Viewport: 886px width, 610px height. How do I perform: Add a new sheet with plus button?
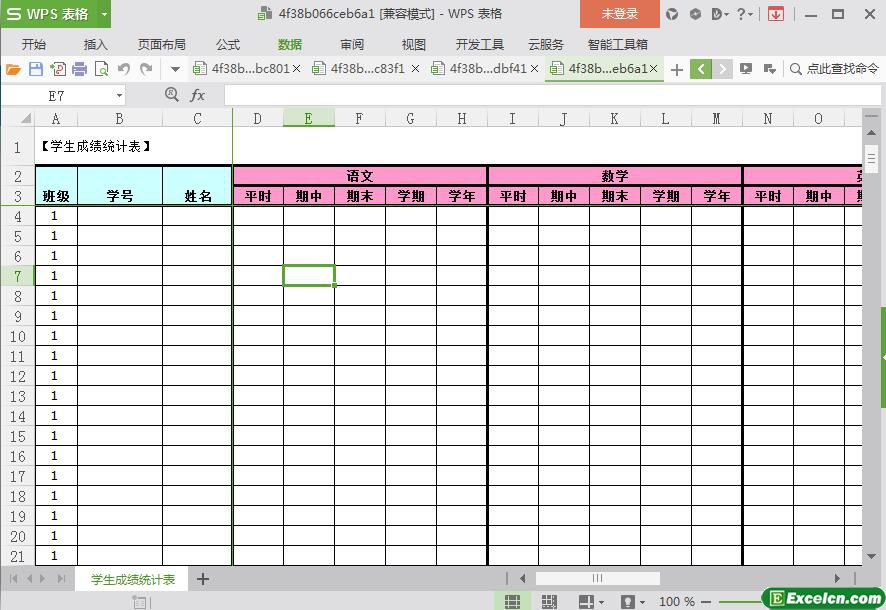point(203,579)
